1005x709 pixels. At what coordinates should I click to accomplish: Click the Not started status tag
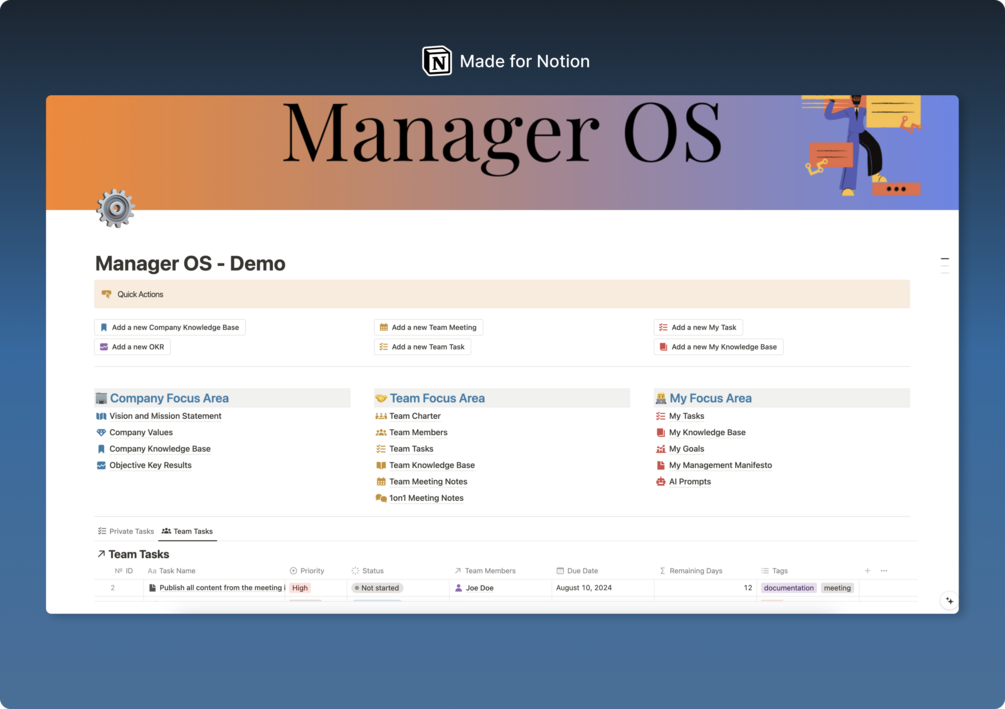(377, 588)
